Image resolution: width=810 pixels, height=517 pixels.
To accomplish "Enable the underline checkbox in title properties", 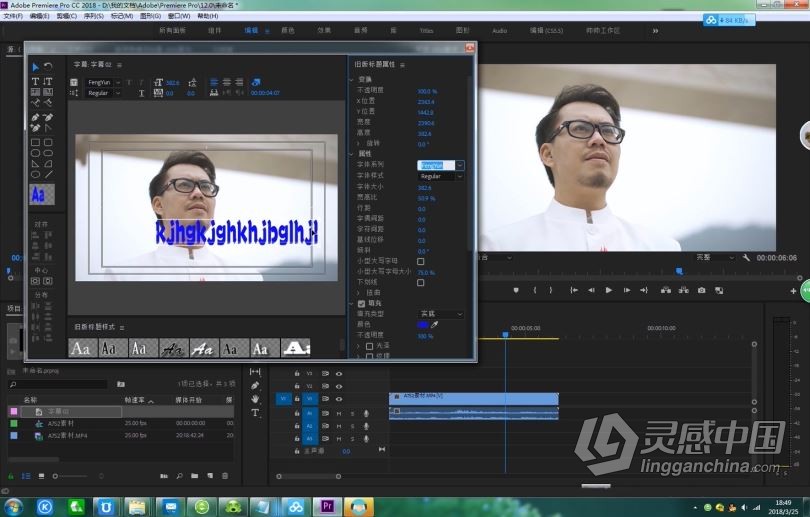I will (x=420, y=283).
